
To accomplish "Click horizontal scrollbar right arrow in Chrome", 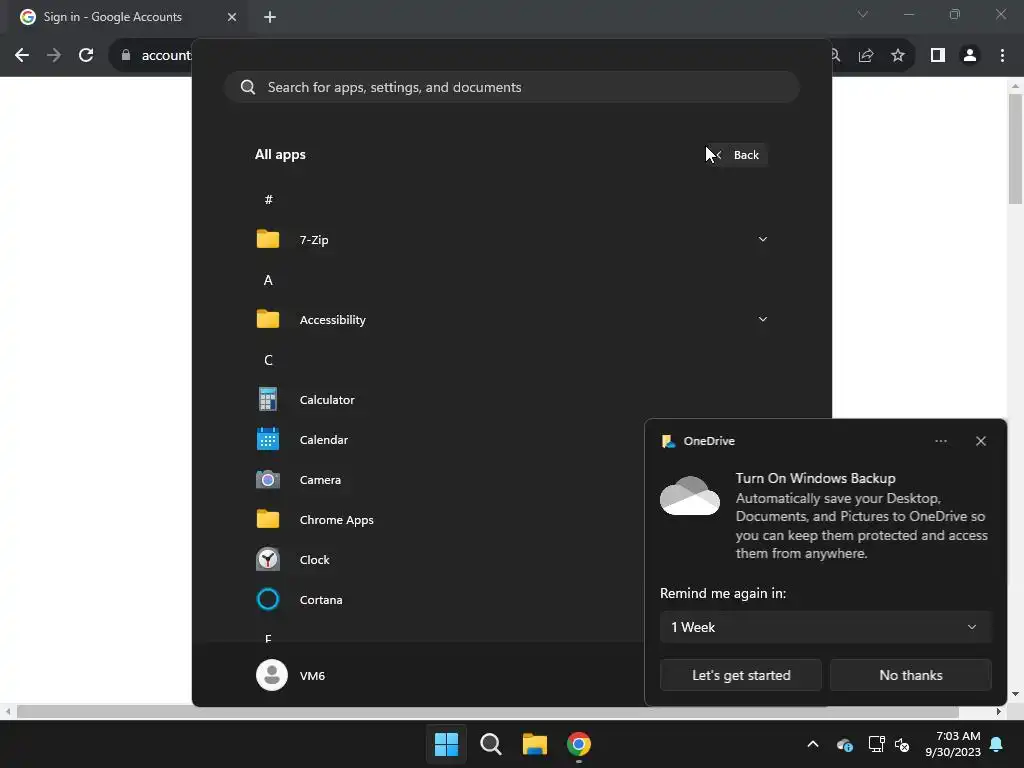I will coord(999,711).
